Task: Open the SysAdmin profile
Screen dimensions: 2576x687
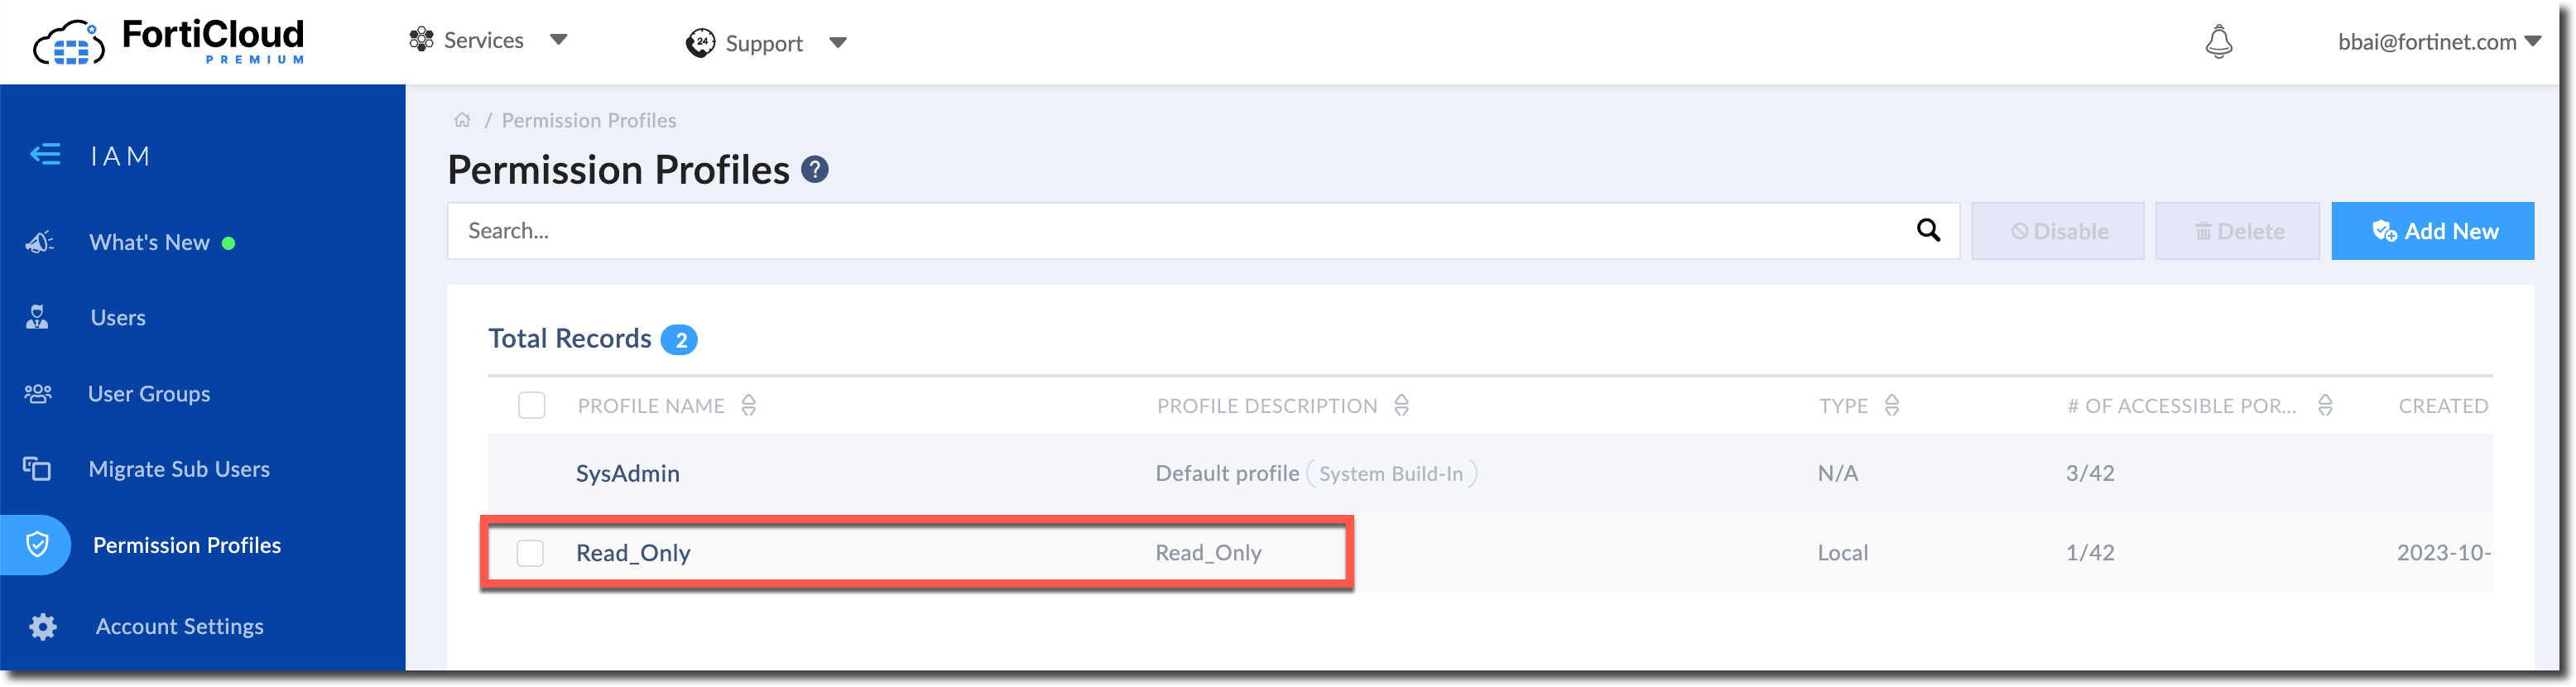Action: tap(628, 474)
